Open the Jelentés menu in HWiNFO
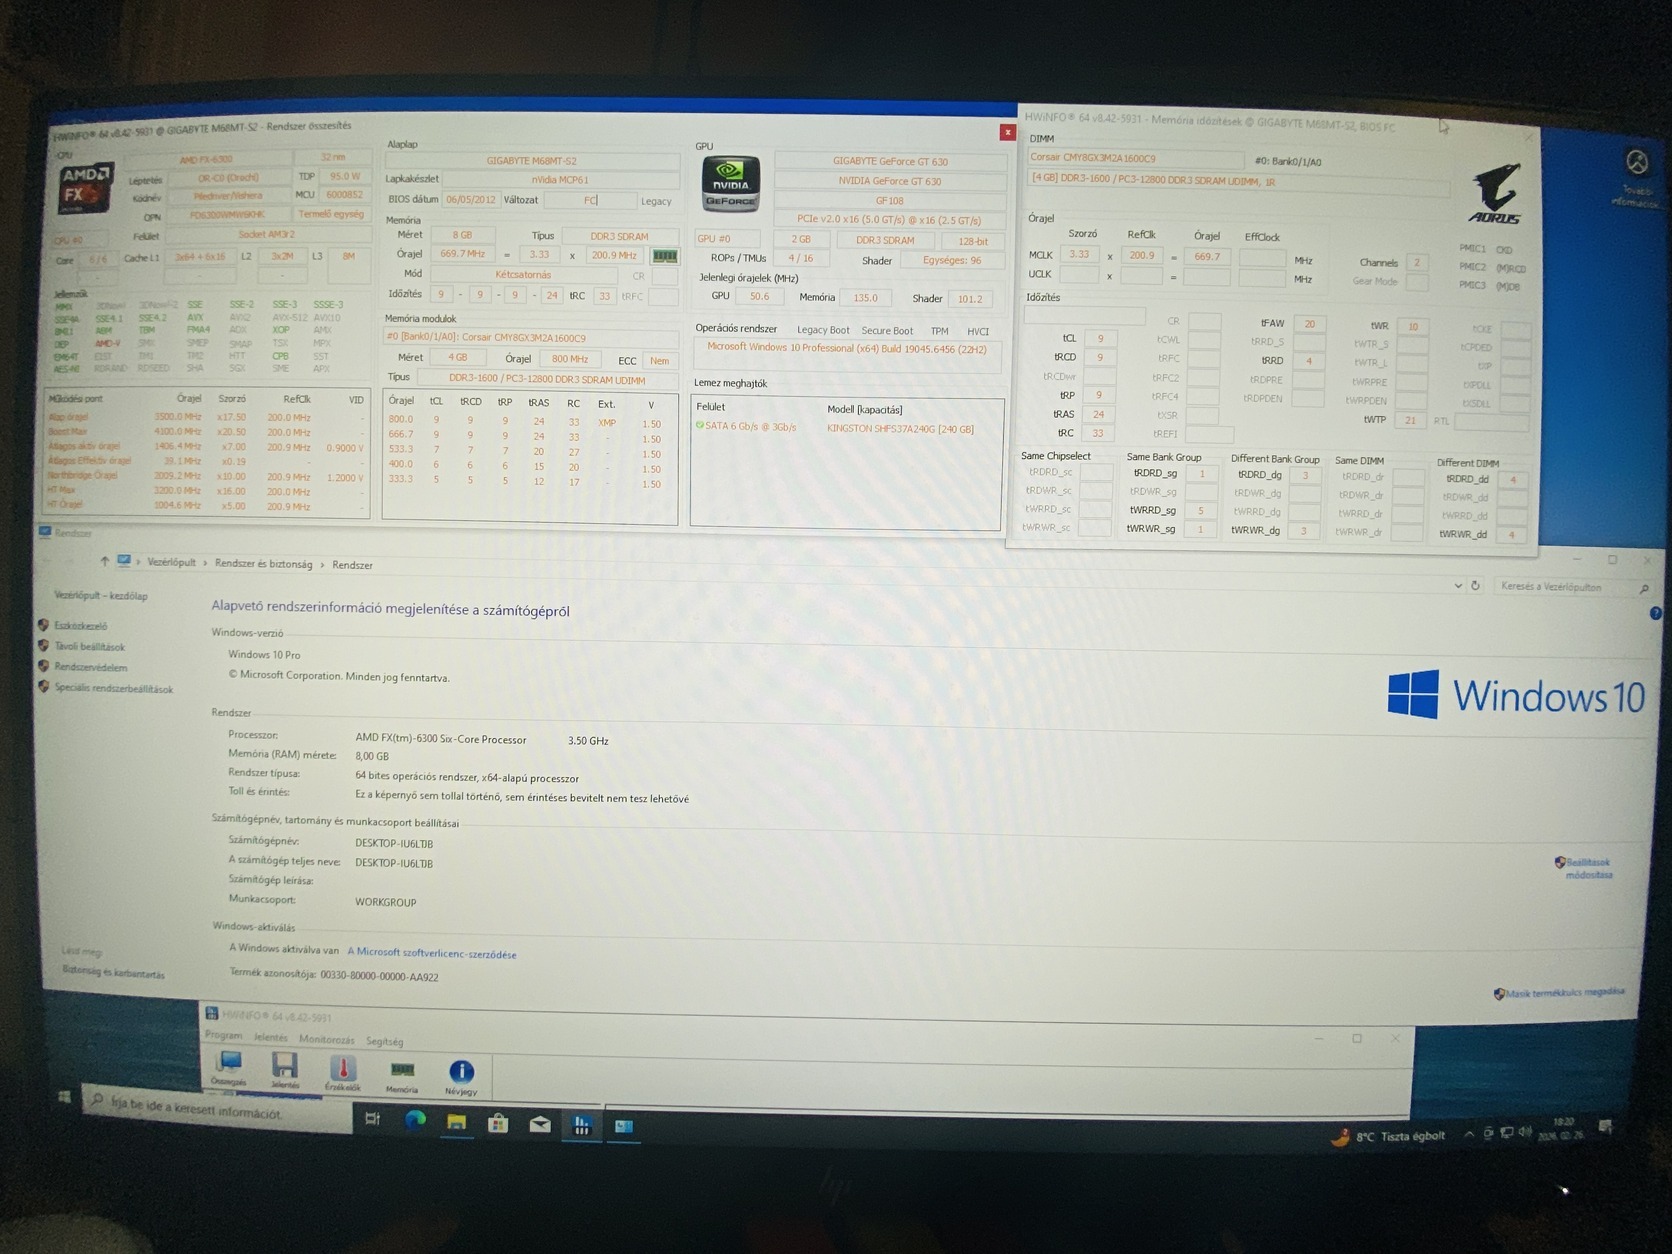The image size is (1672, 1254). (270, 1037)
